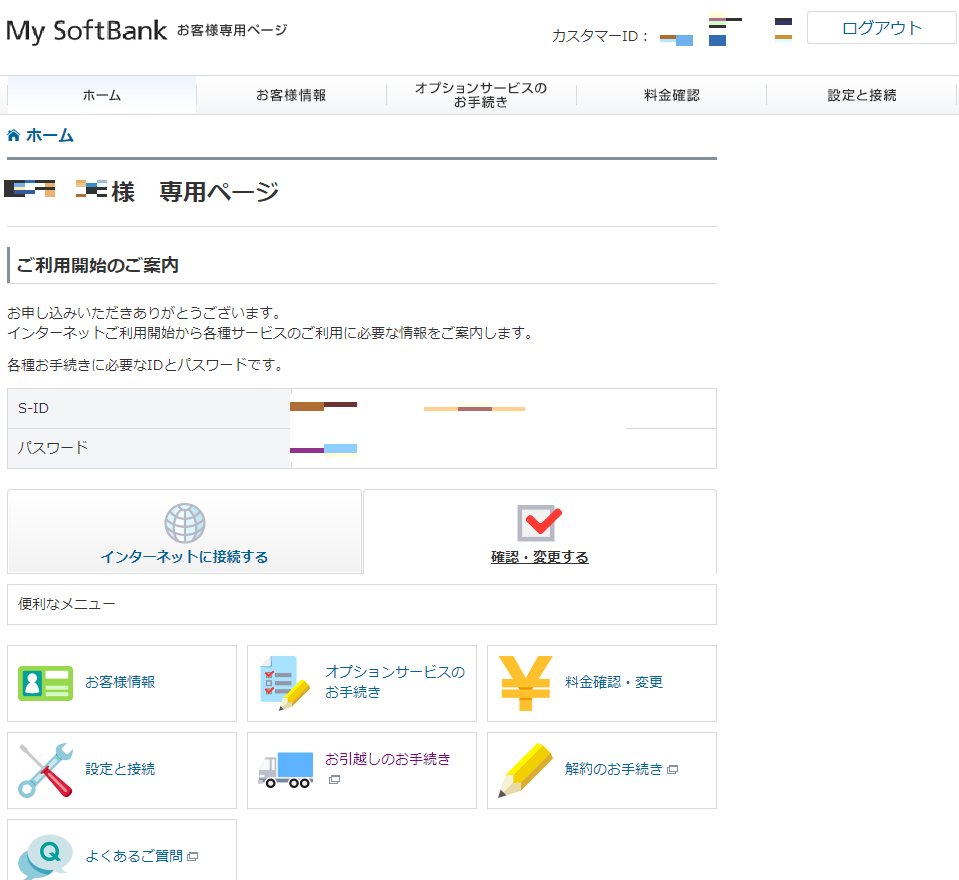
Task: Open よくあるご質問 link
Action: [x=134, y=856]
